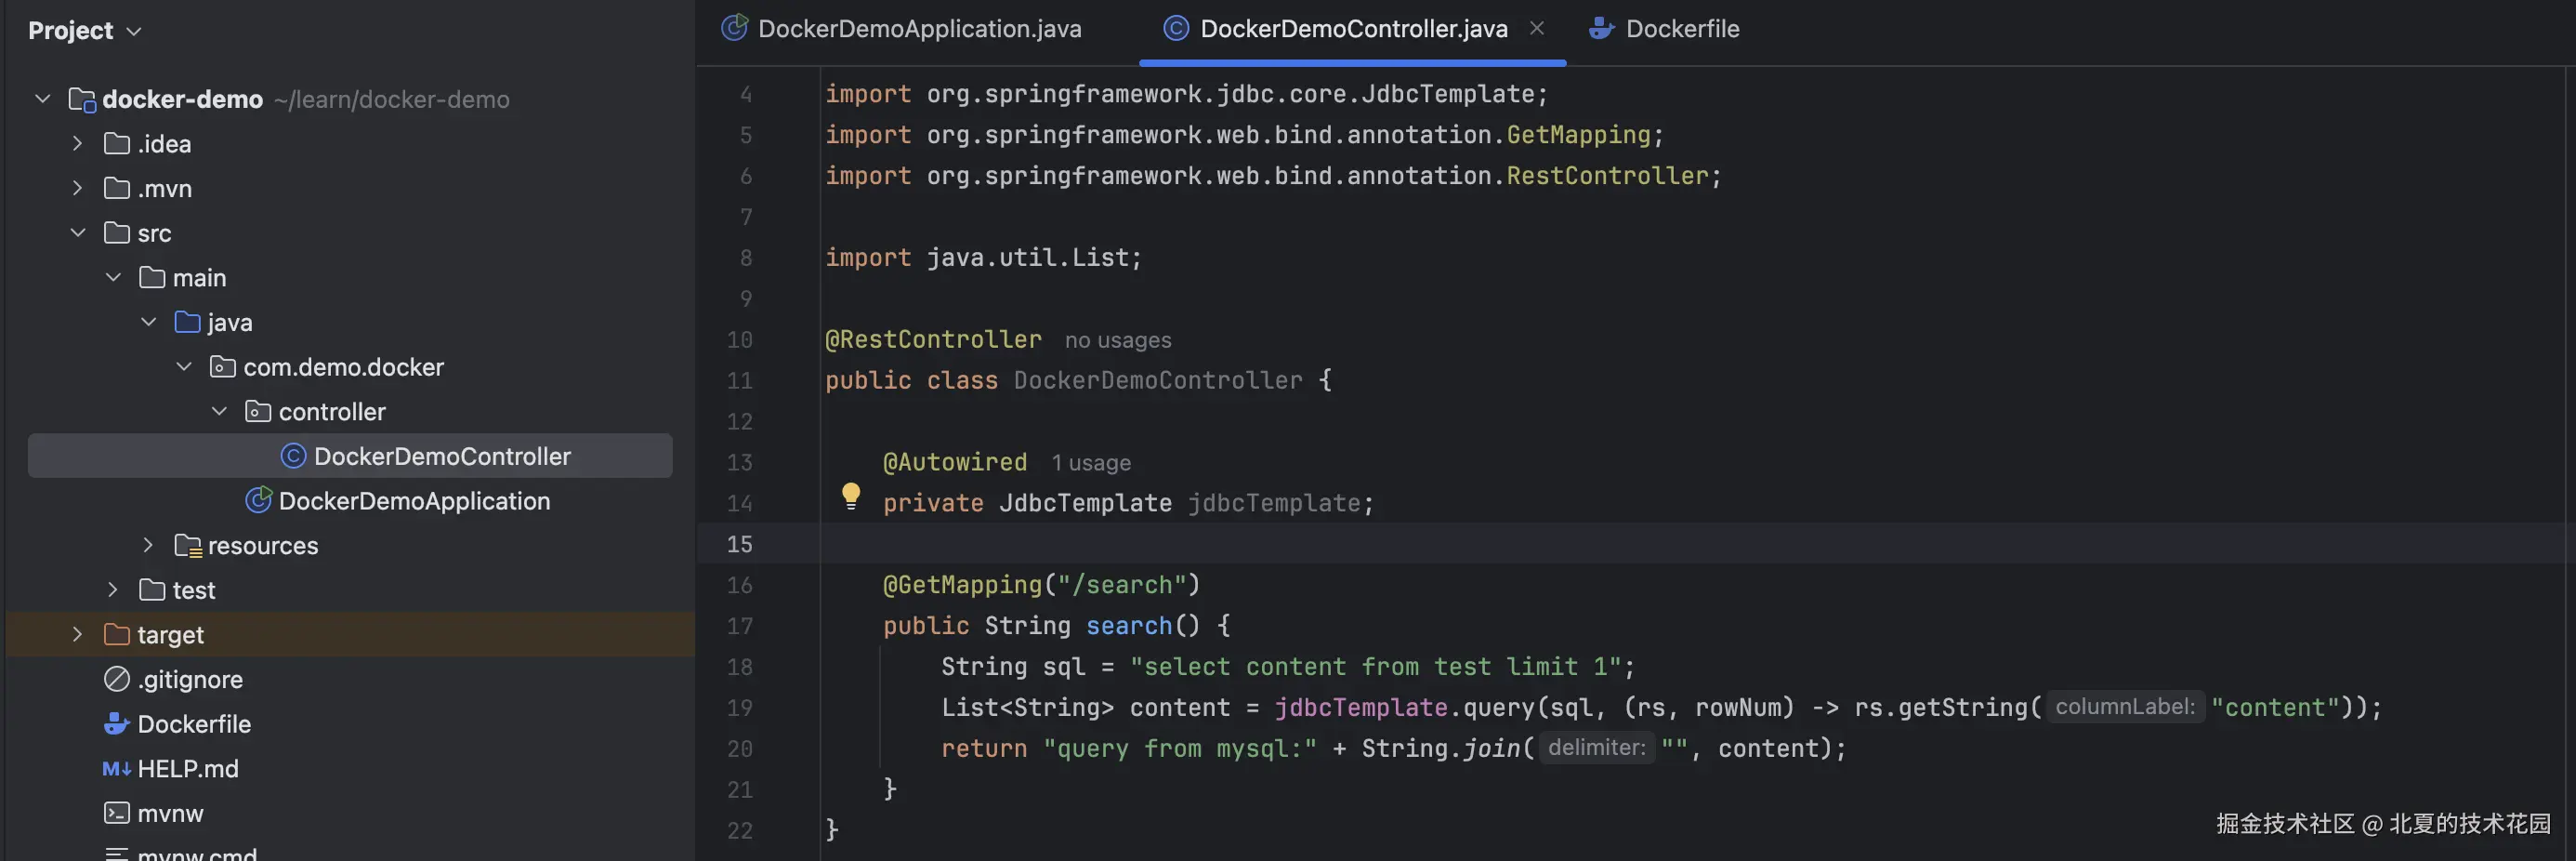
Task: Click the docker-demo project module icon
Action: coord(82,100)
